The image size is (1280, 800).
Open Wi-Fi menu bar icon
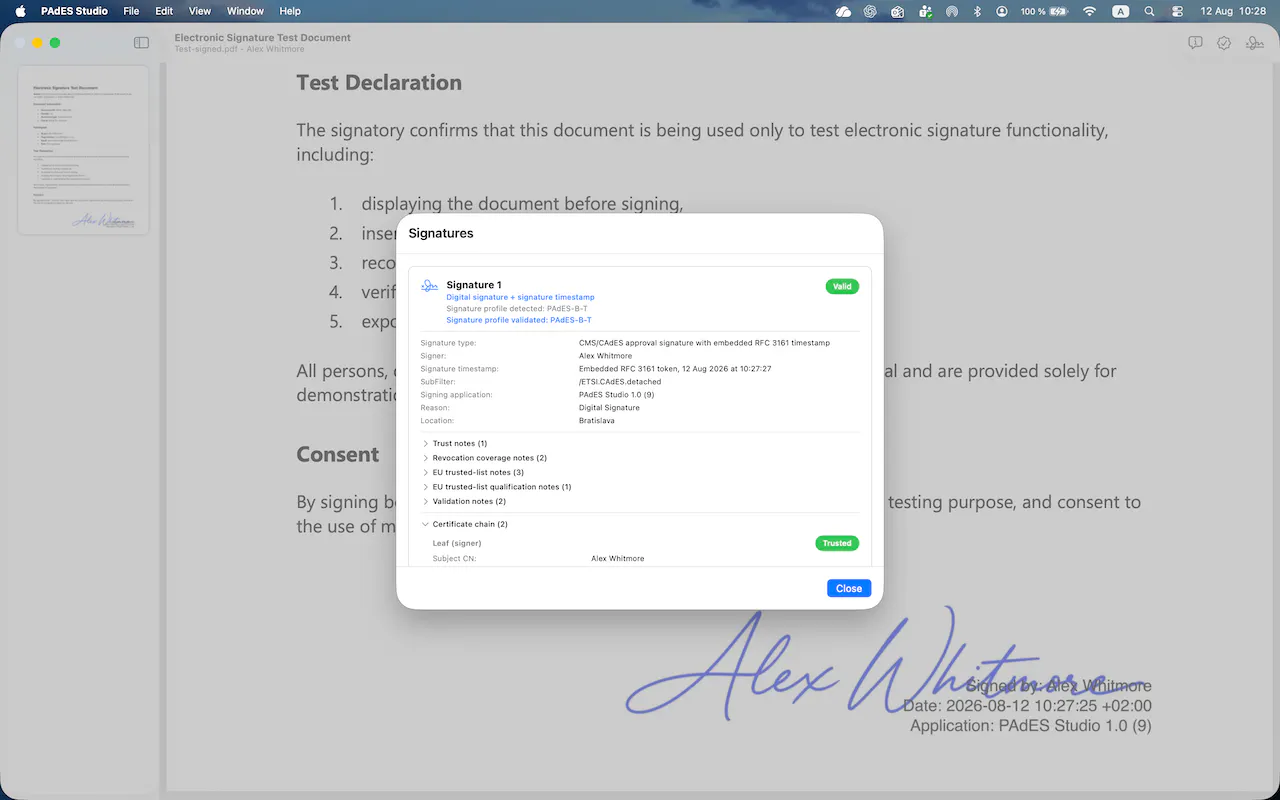(1089, 11)
